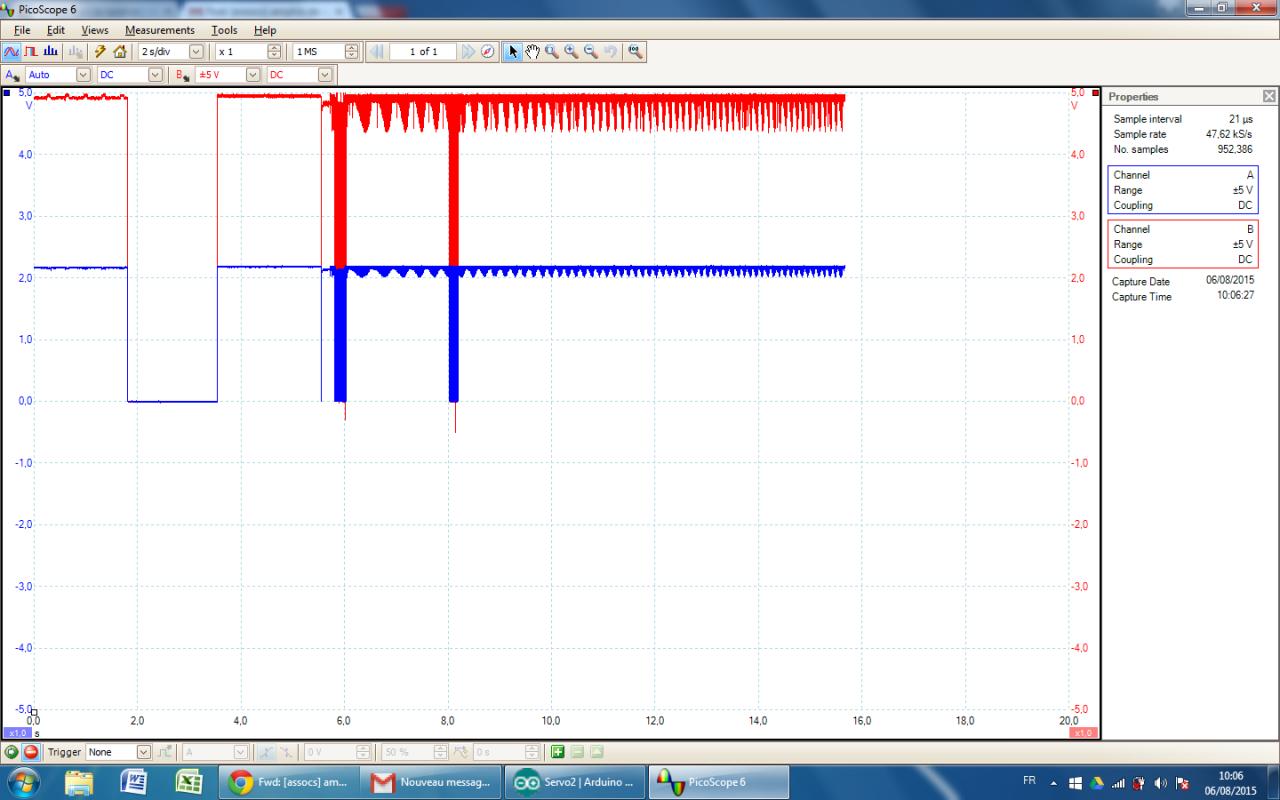Switch to spectrum mode
1280x800 pixels.
point(50,51)
